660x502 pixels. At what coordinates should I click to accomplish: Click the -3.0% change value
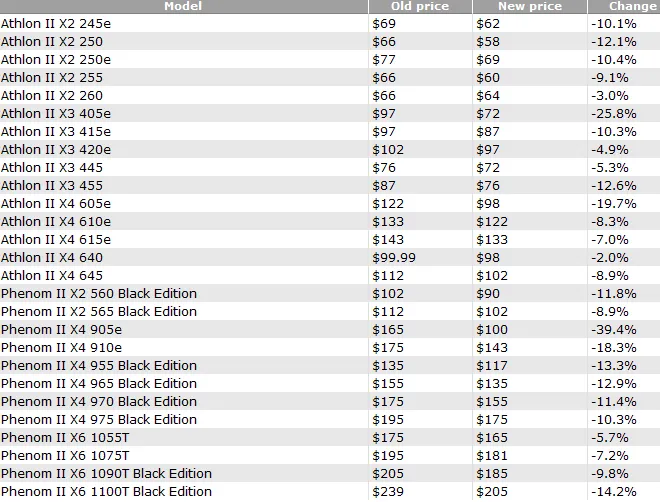(613, 95)
